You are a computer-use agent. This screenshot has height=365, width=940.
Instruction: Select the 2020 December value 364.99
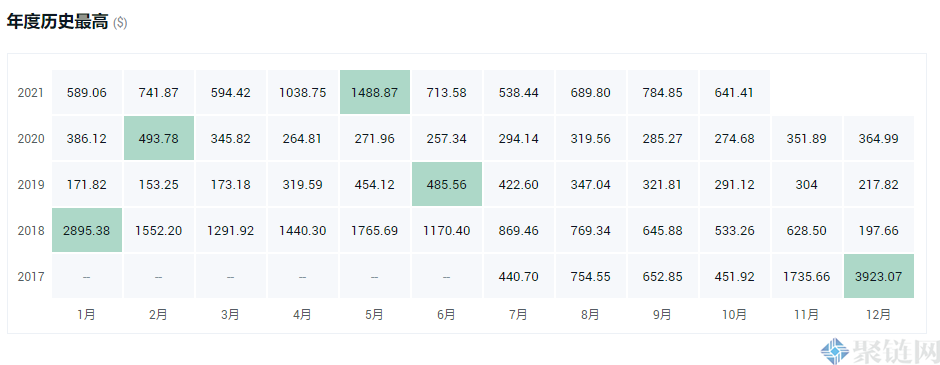coord(878,139)
